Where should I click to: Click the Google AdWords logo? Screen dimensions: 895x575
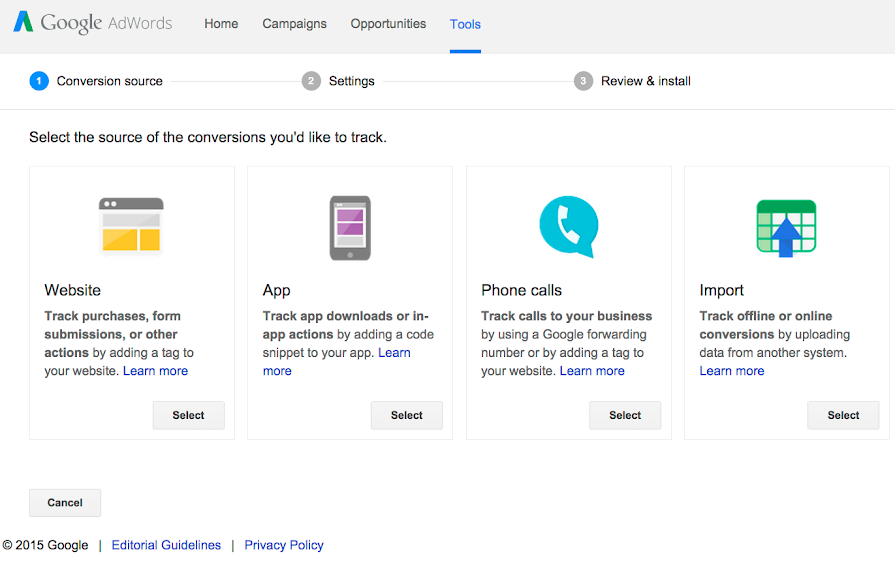[x=92, y=23]
